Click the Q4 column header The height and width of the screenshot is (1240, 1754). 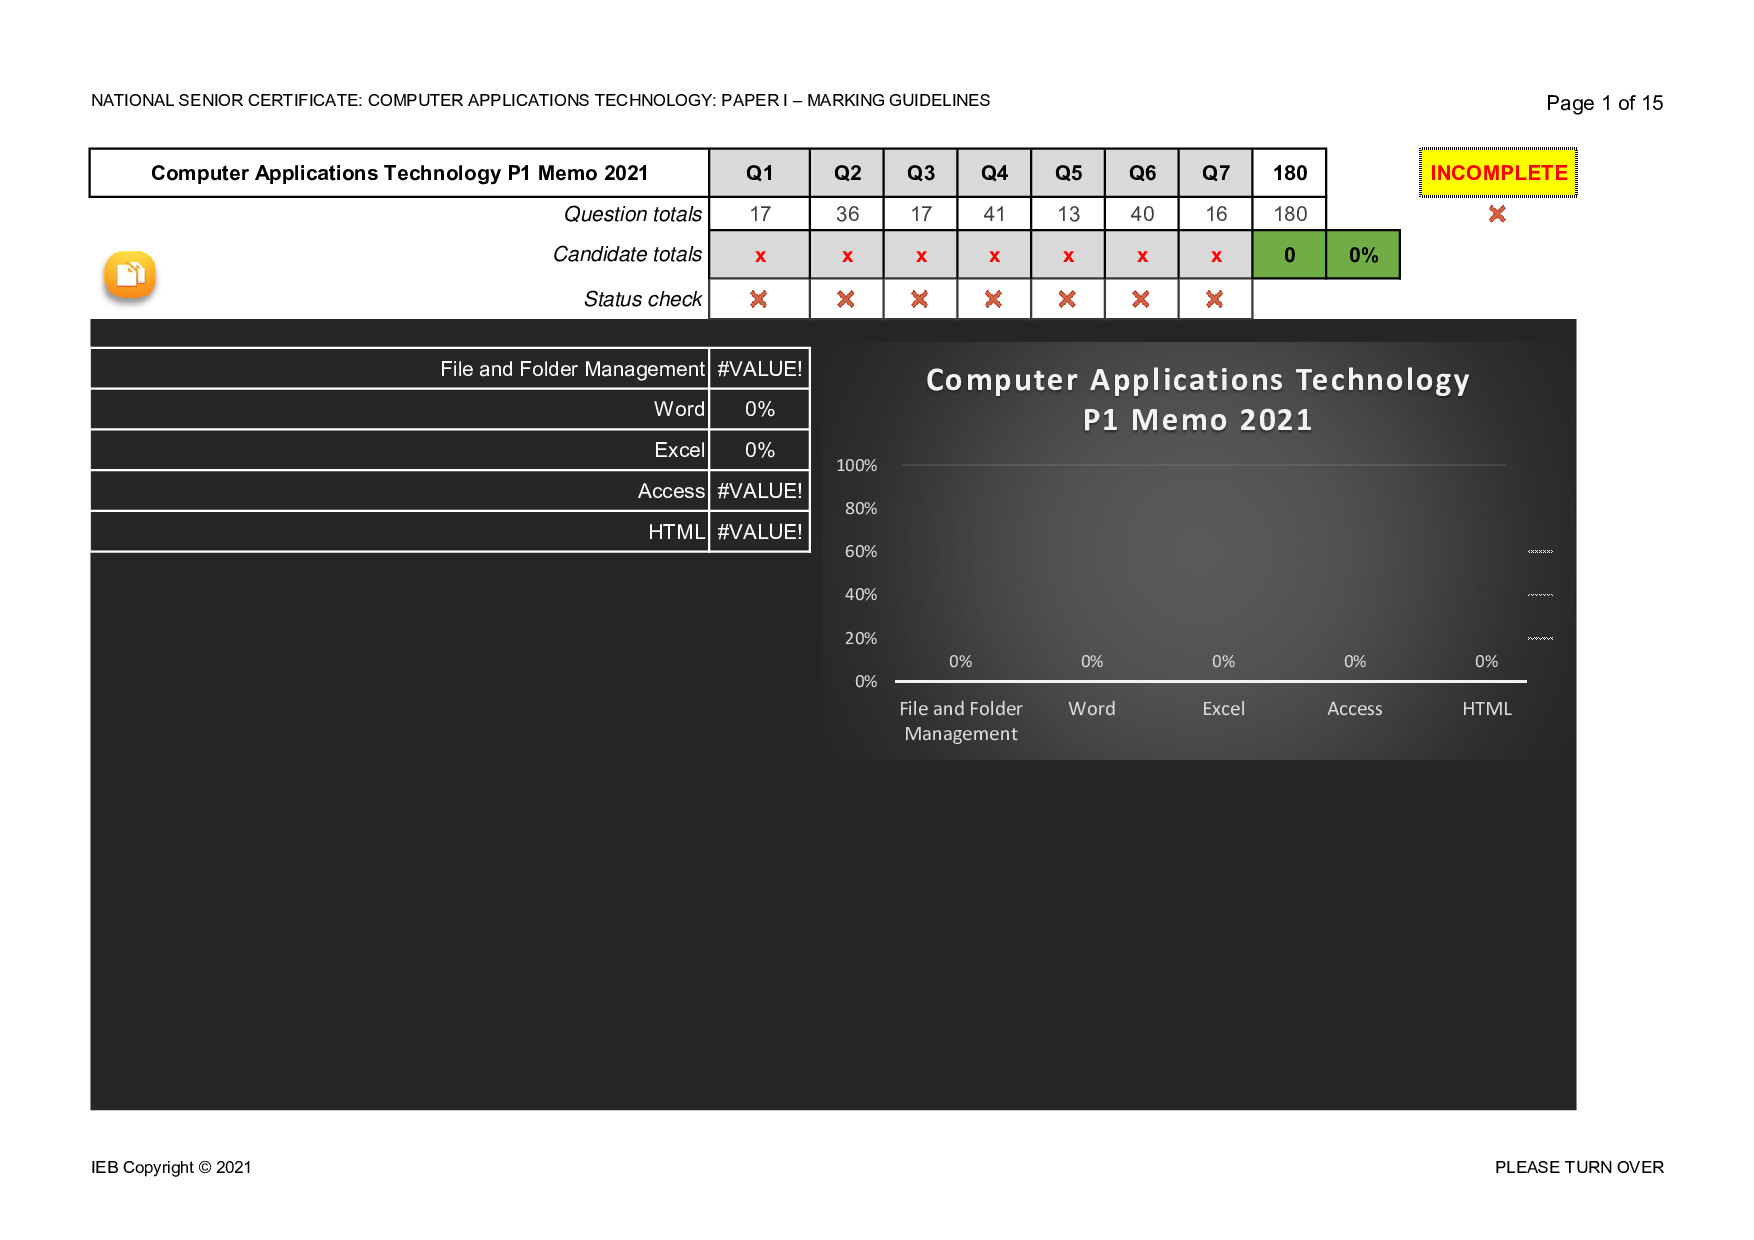click(x=994, y=173)
